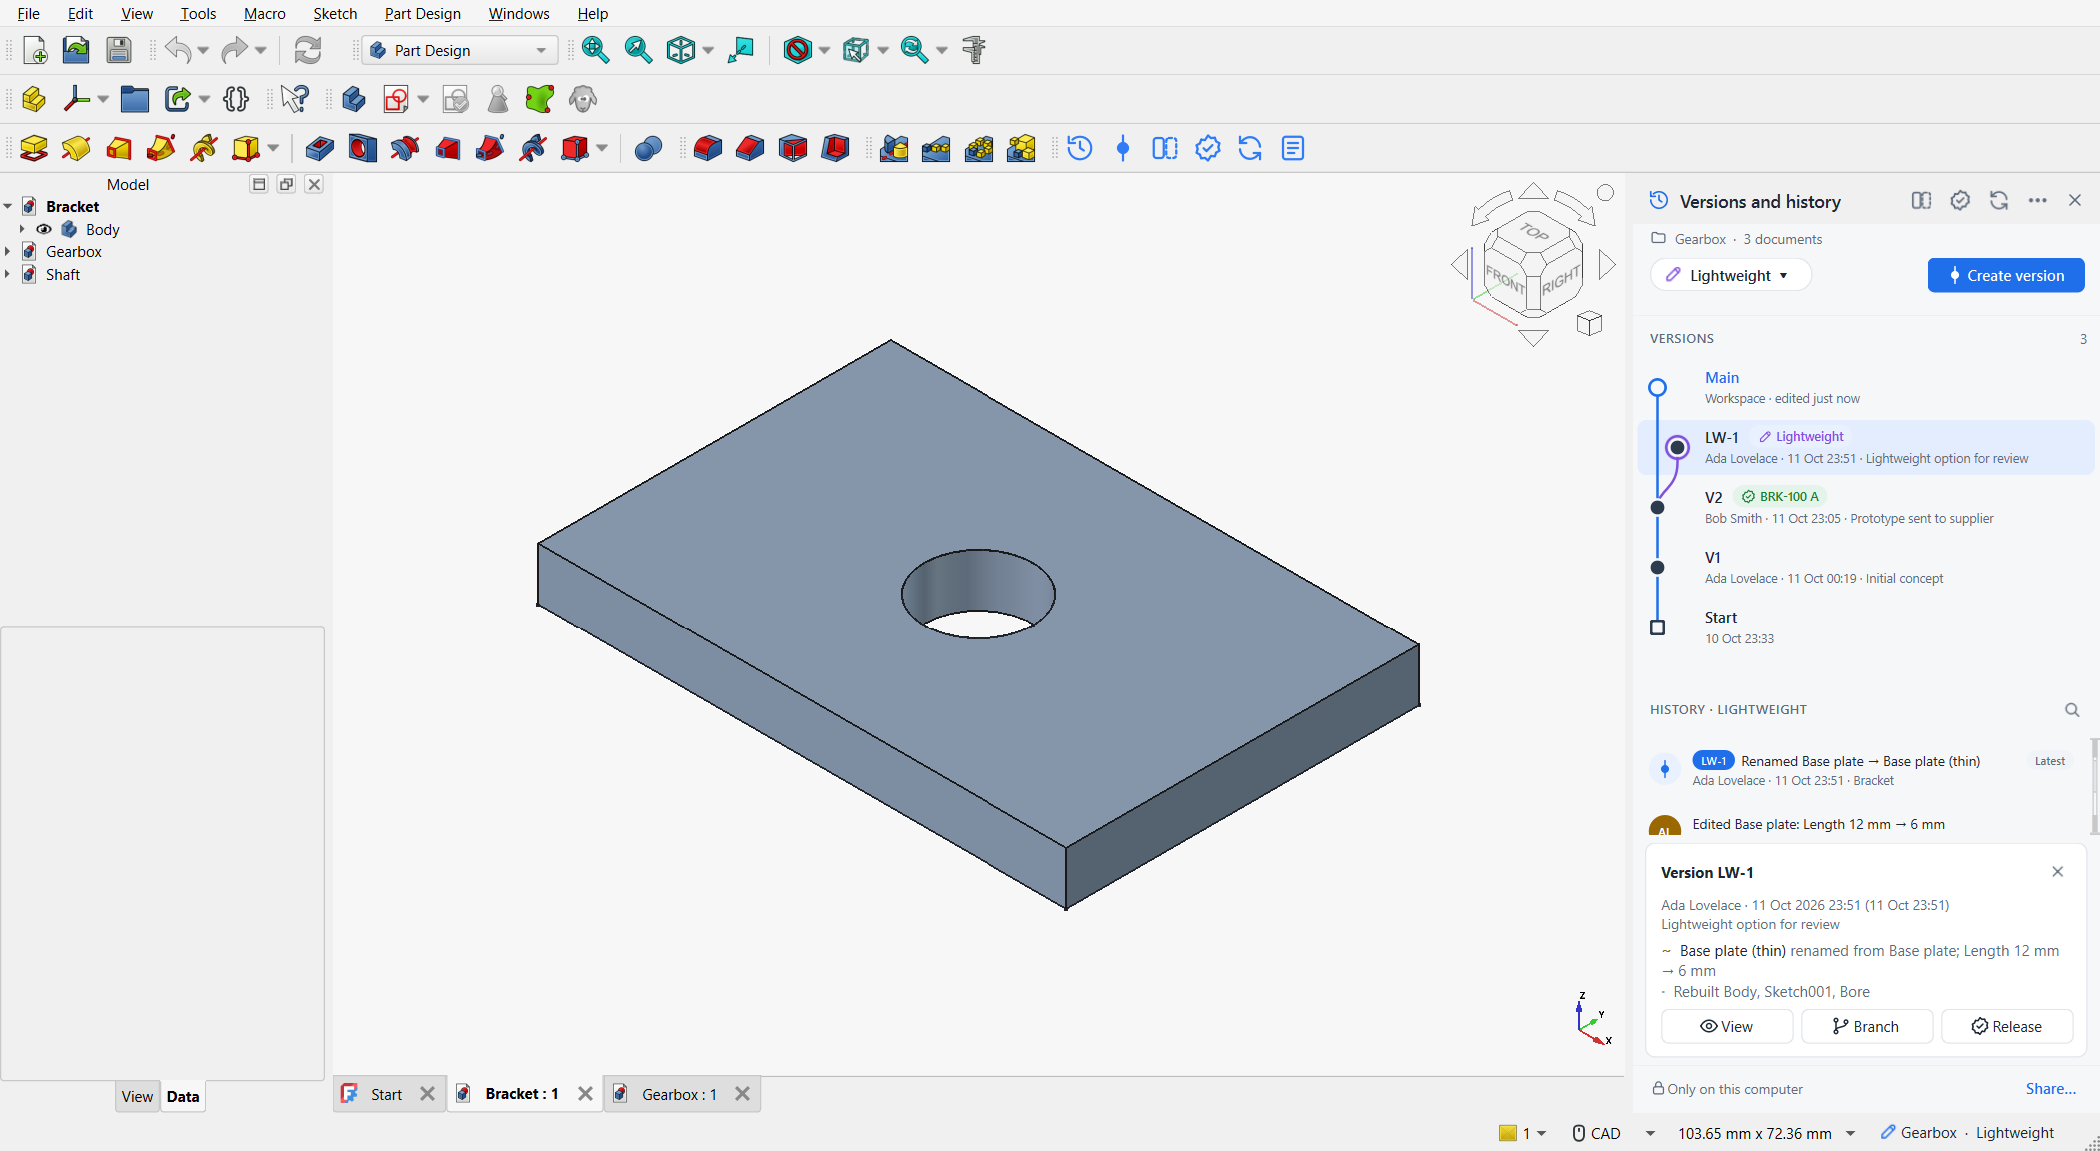2100x1151 pixels.
Task: Open the Part Design menu
Action: (423, 13)
